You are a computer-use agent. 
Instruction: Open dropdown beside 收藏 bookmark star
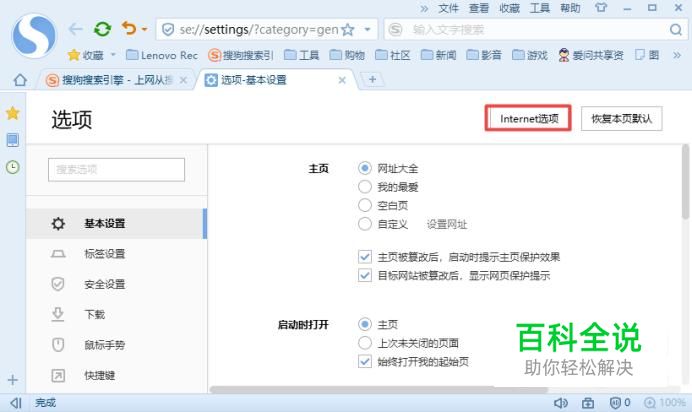click(x=113, y=55)
